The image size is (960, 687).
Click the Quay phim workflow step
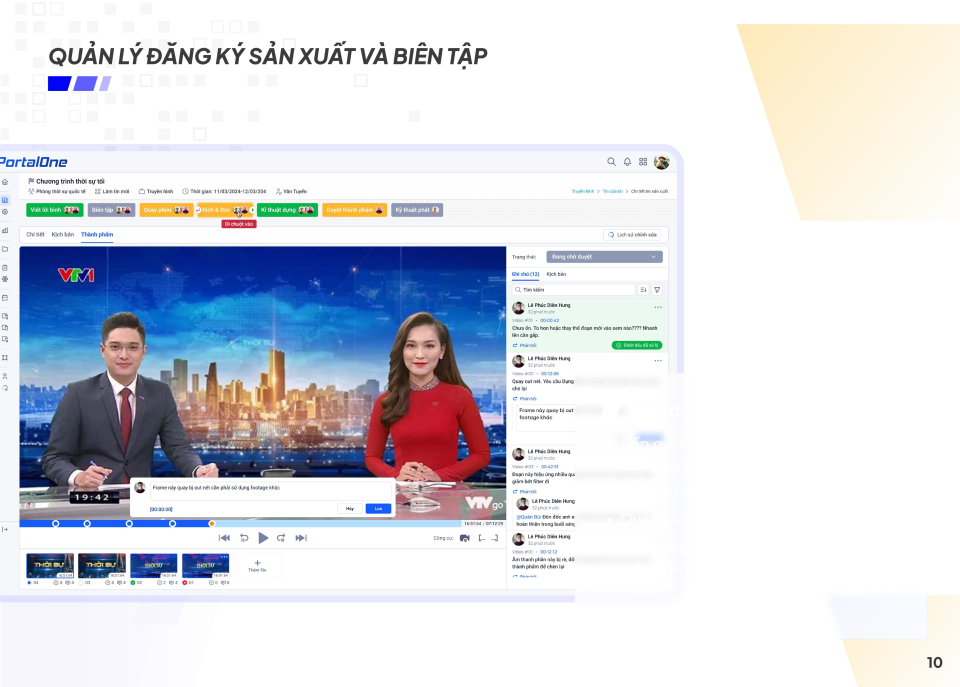(x=167, y=210)
